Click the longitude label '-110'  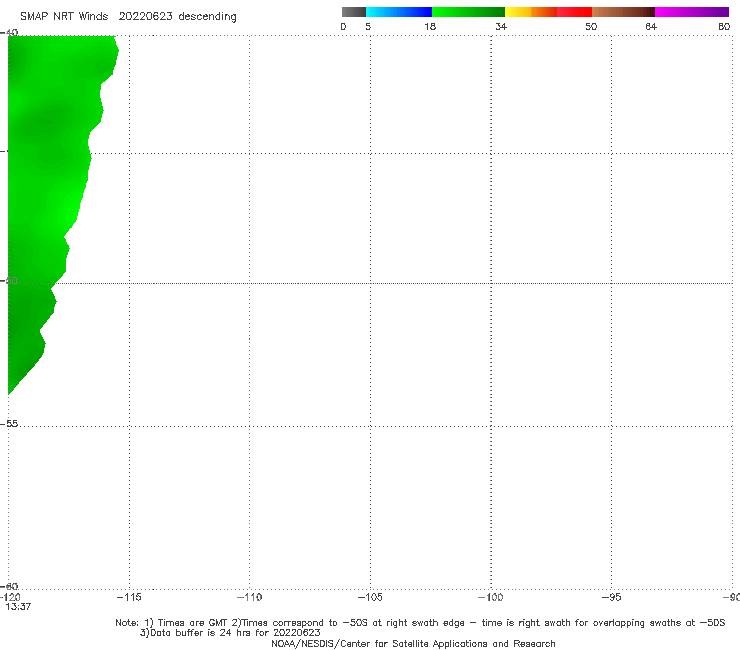tap(249, 597)
